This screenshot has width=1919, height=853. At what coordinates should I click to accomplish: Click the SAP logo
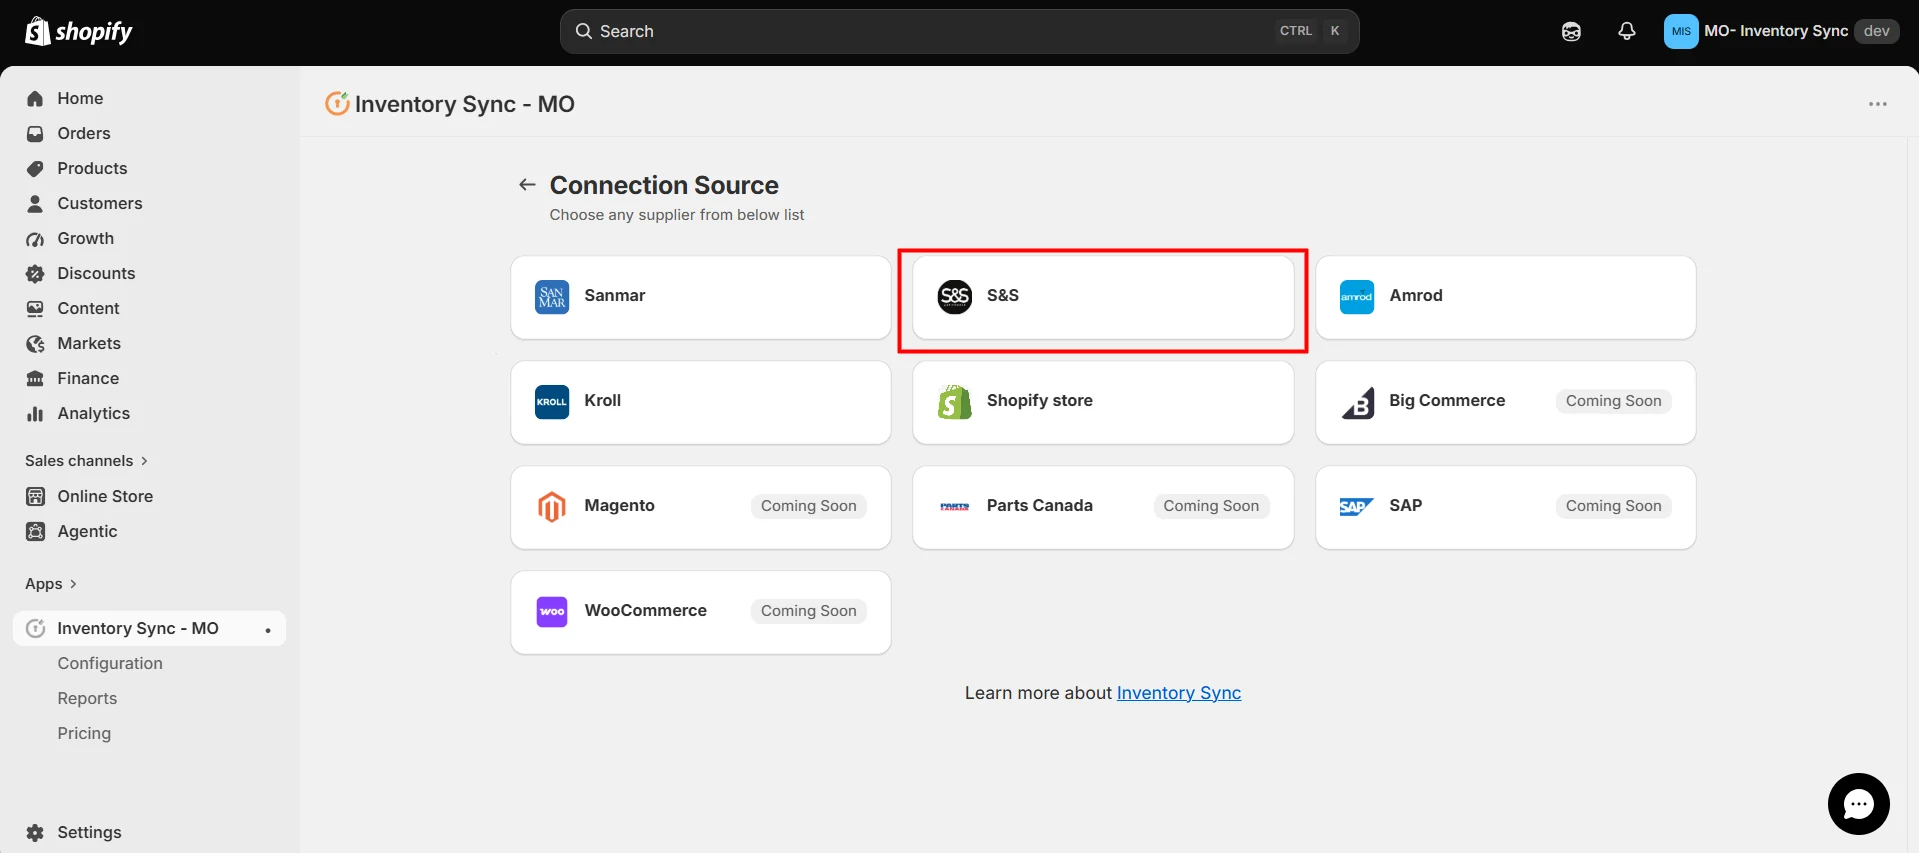pos(1357,507)
